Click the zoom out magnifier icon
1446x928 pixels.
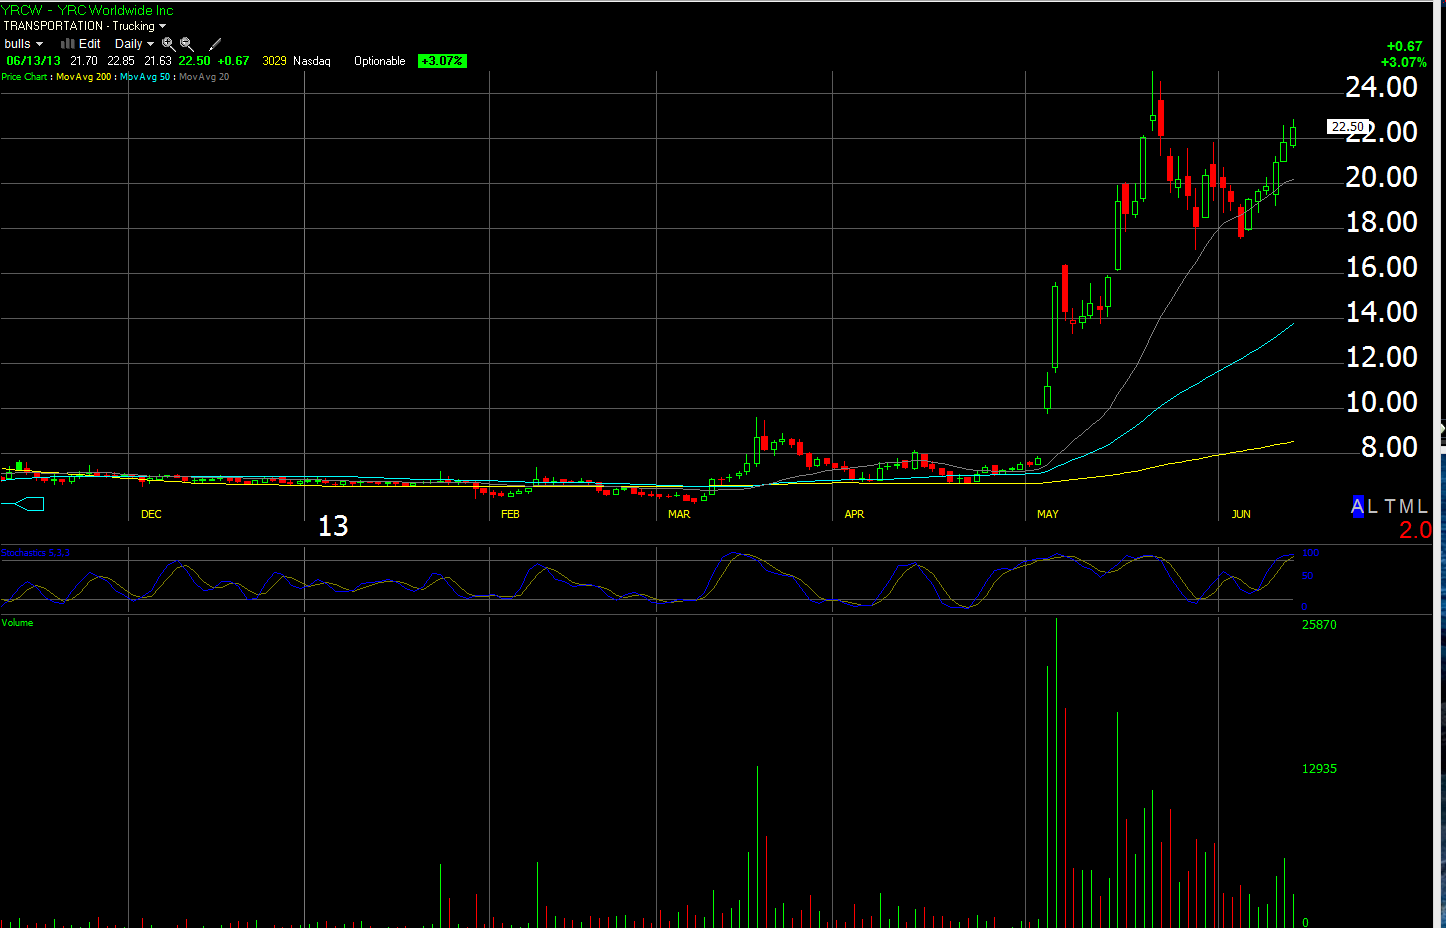pos(187,44)
